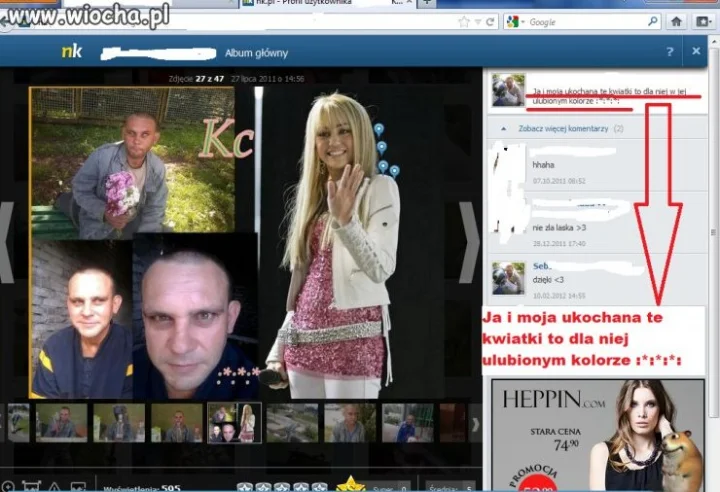Open the Album główny link
720x492 pixels.
coord(257,53)
